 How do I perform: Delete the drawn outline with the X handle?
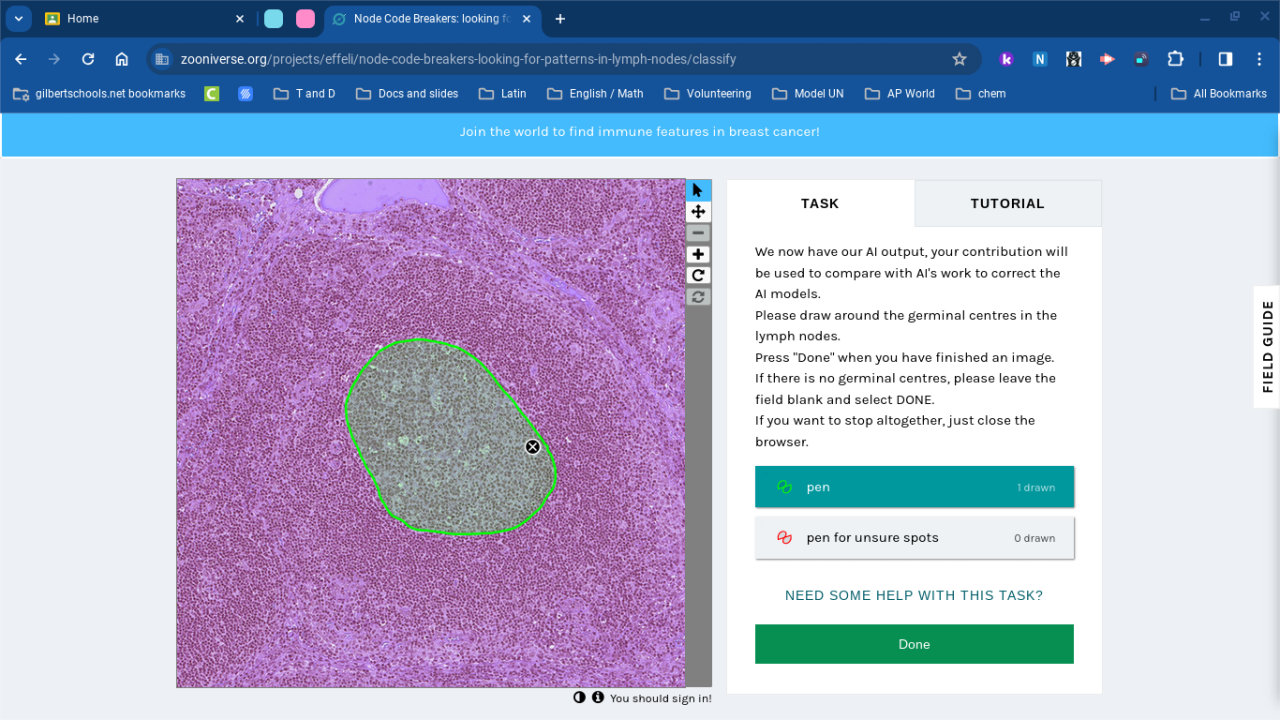coord(533,447)
